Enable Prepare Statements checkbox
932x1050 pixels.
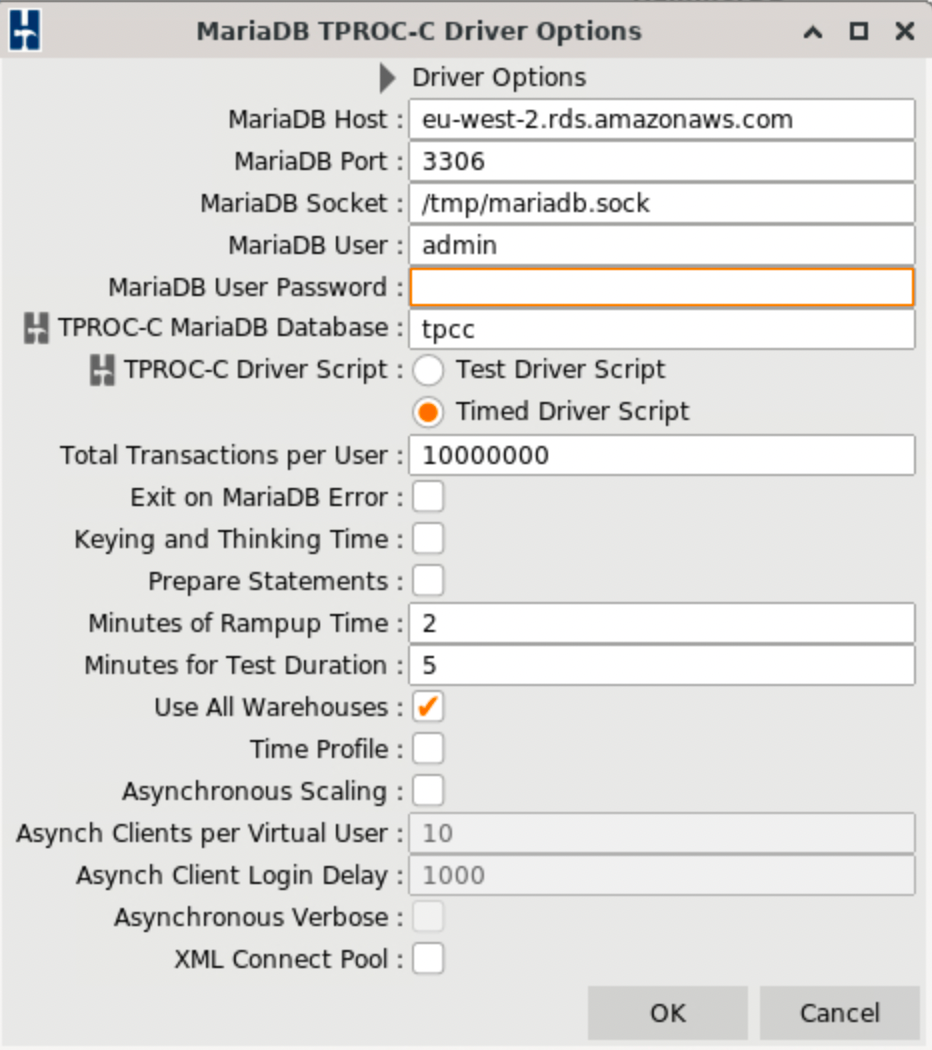pos(428,581)
